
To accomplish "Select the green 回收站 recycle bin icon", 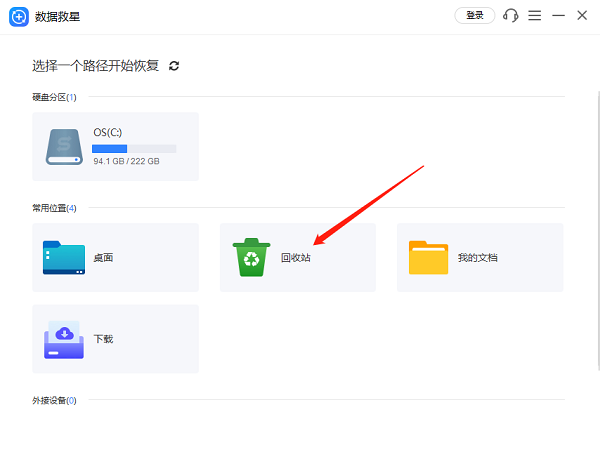I will pyautogui.click(x=251, y=257).
